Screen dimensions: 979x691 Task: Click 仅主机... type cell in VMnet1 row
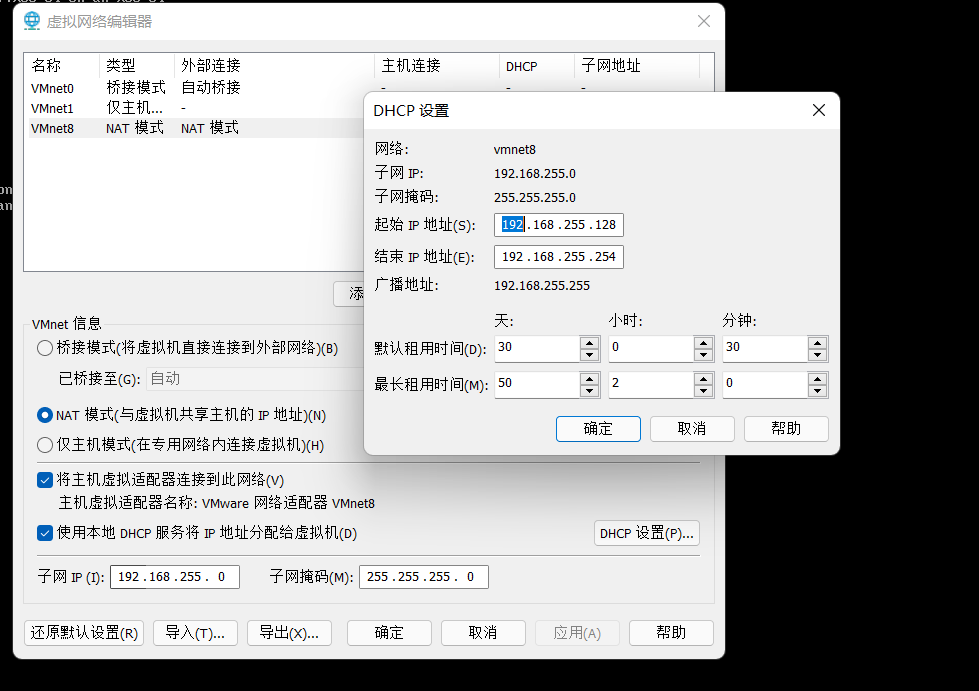(134, 108)
